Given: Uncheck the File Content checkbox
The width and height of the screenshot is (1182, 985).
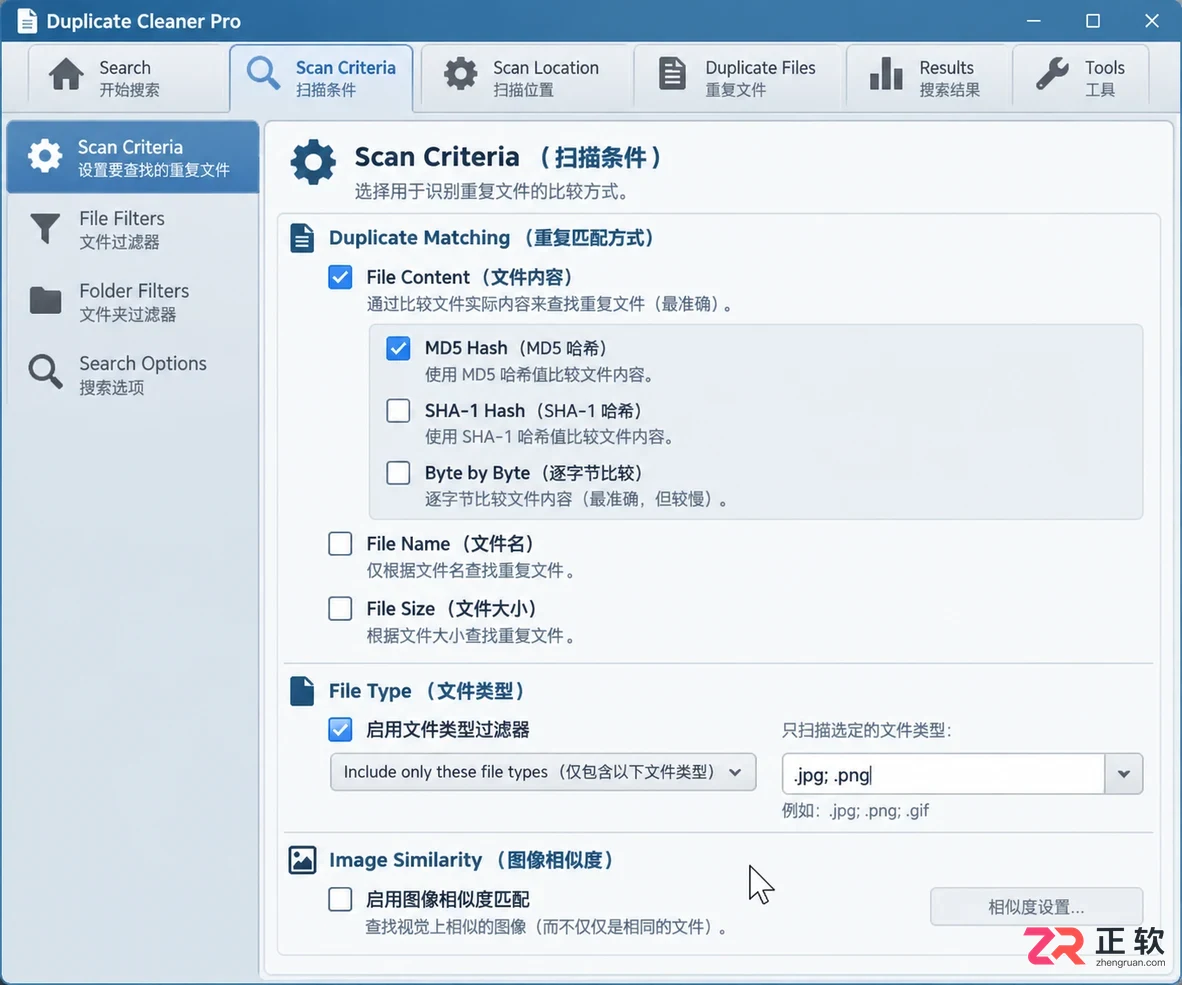Looking at the screenshot, I should coord(340,277).
